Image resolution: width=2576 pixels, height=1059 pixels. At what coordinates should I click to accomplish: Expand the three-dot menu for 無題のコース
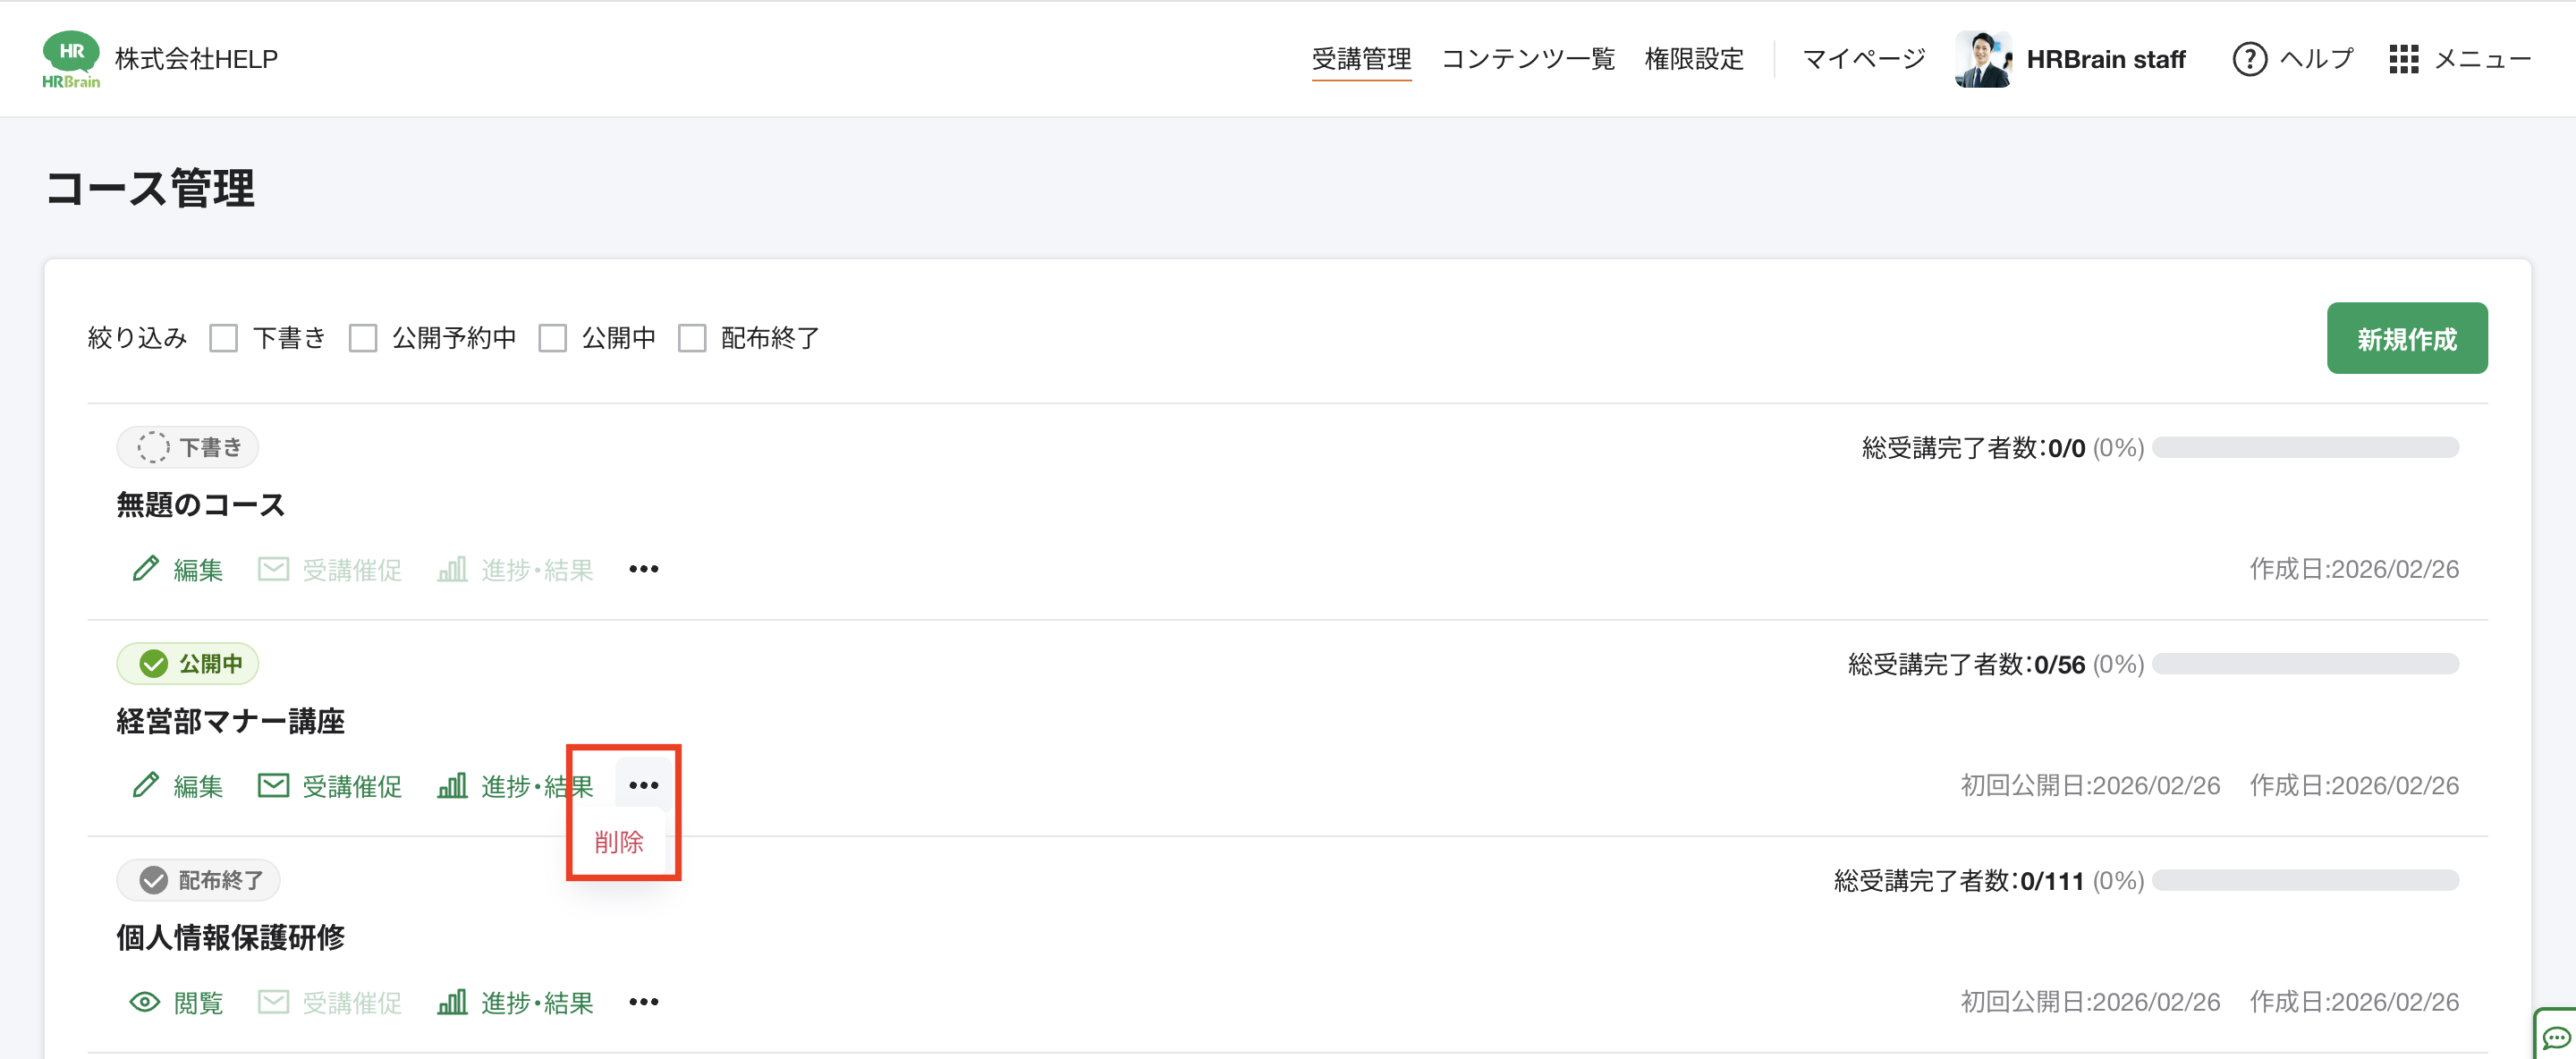[x=644, y=569]
